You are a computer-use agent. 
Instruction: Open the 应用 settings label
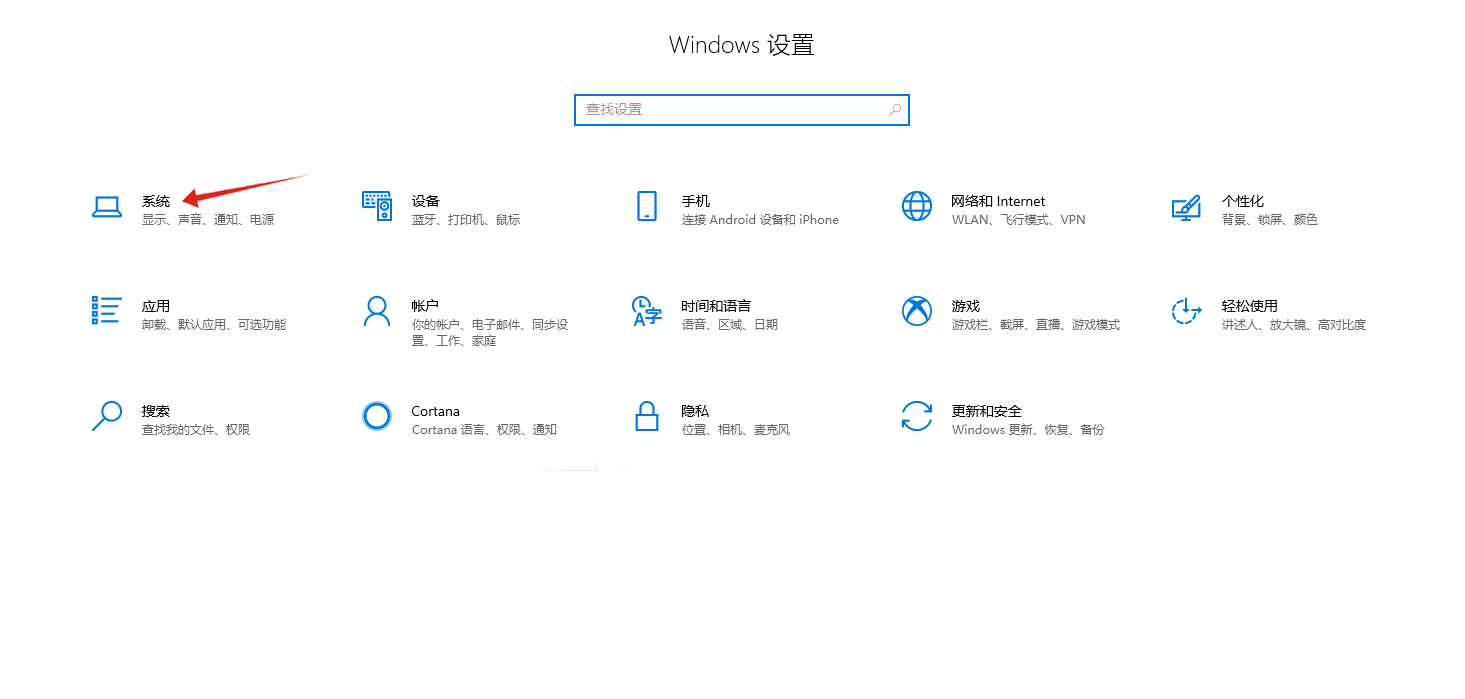click(156, 306)
